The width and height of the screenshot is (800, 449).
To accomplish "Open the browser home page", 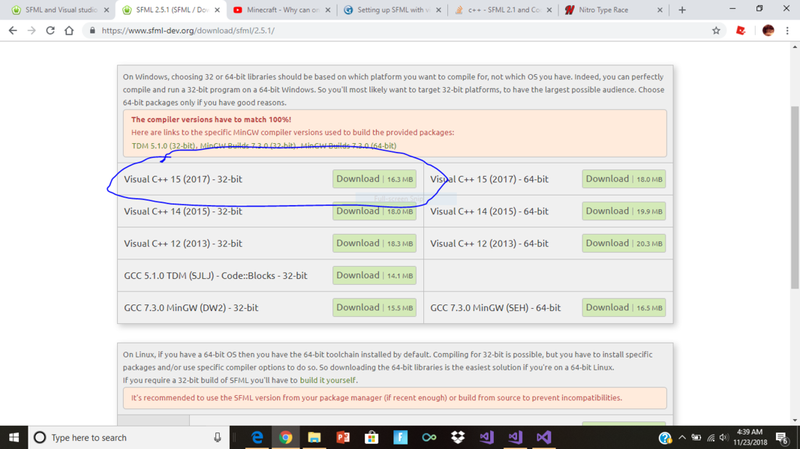I will coord(69,31).
